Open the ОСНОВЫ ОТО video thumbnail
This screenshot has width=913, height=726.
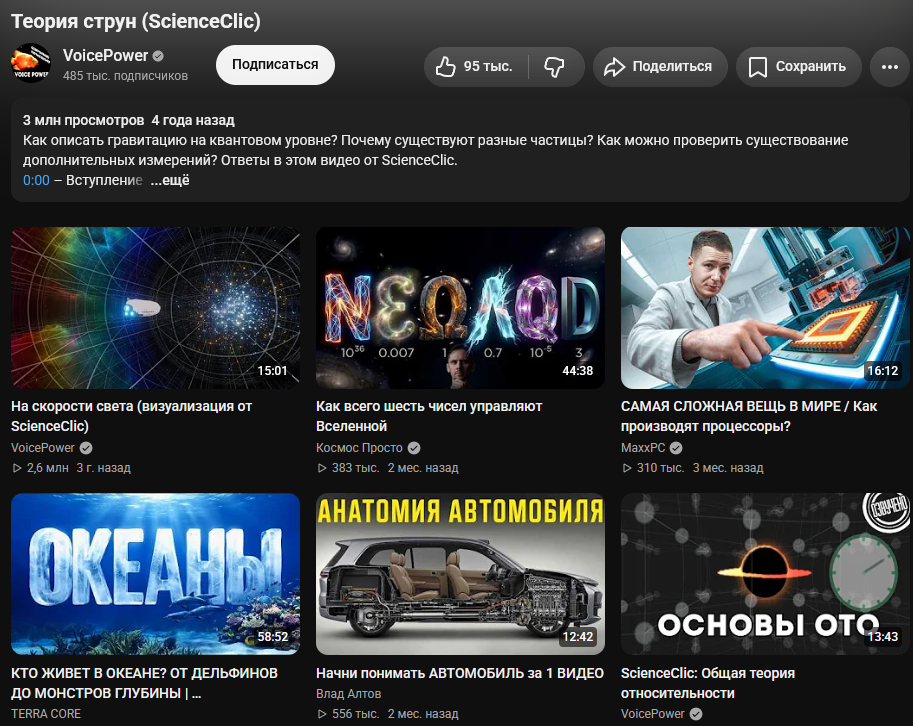pyautogui.click(x=765, y=574)
